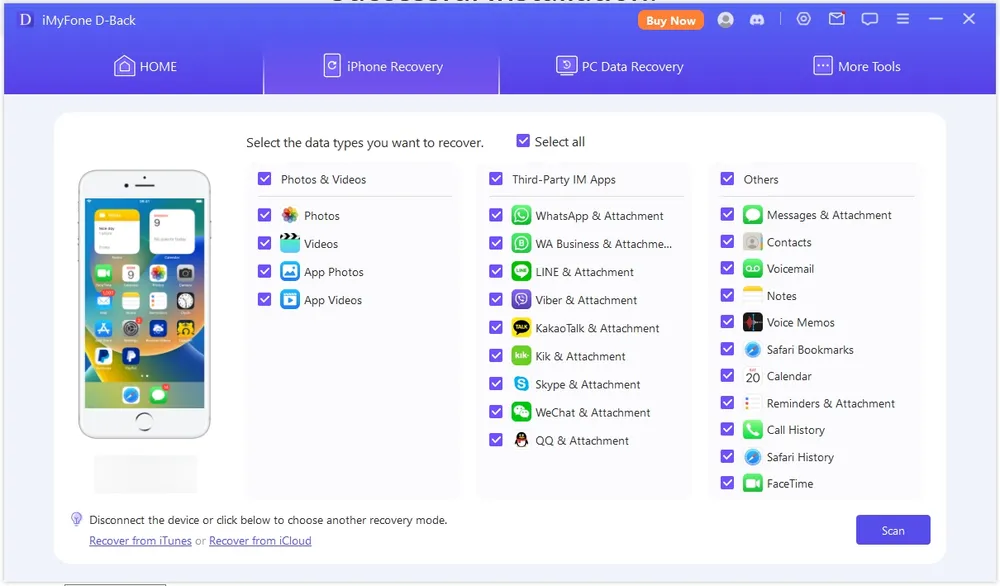This screenshot has width=1000, height=586.
Task: Click the Buy Now button
Action: (x=671, y=20)
